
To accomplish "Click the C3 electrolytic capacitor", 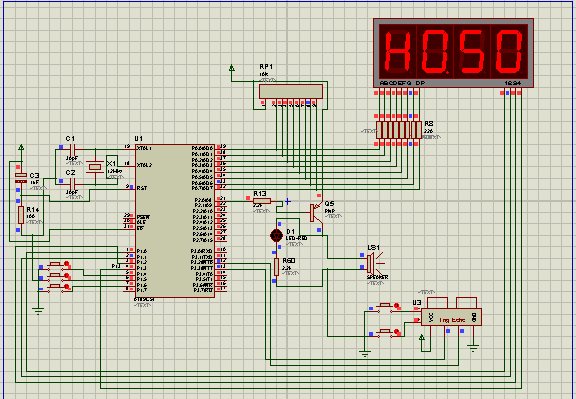I will coord(21,178).
